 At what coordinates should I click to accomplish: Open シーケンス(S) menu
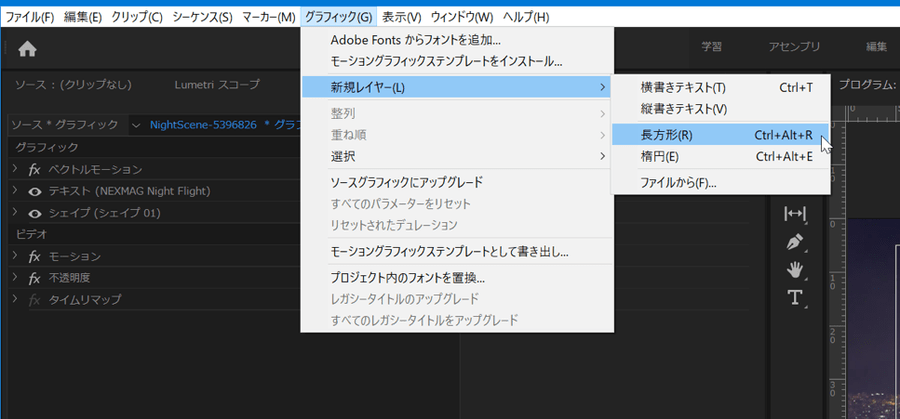203,17
